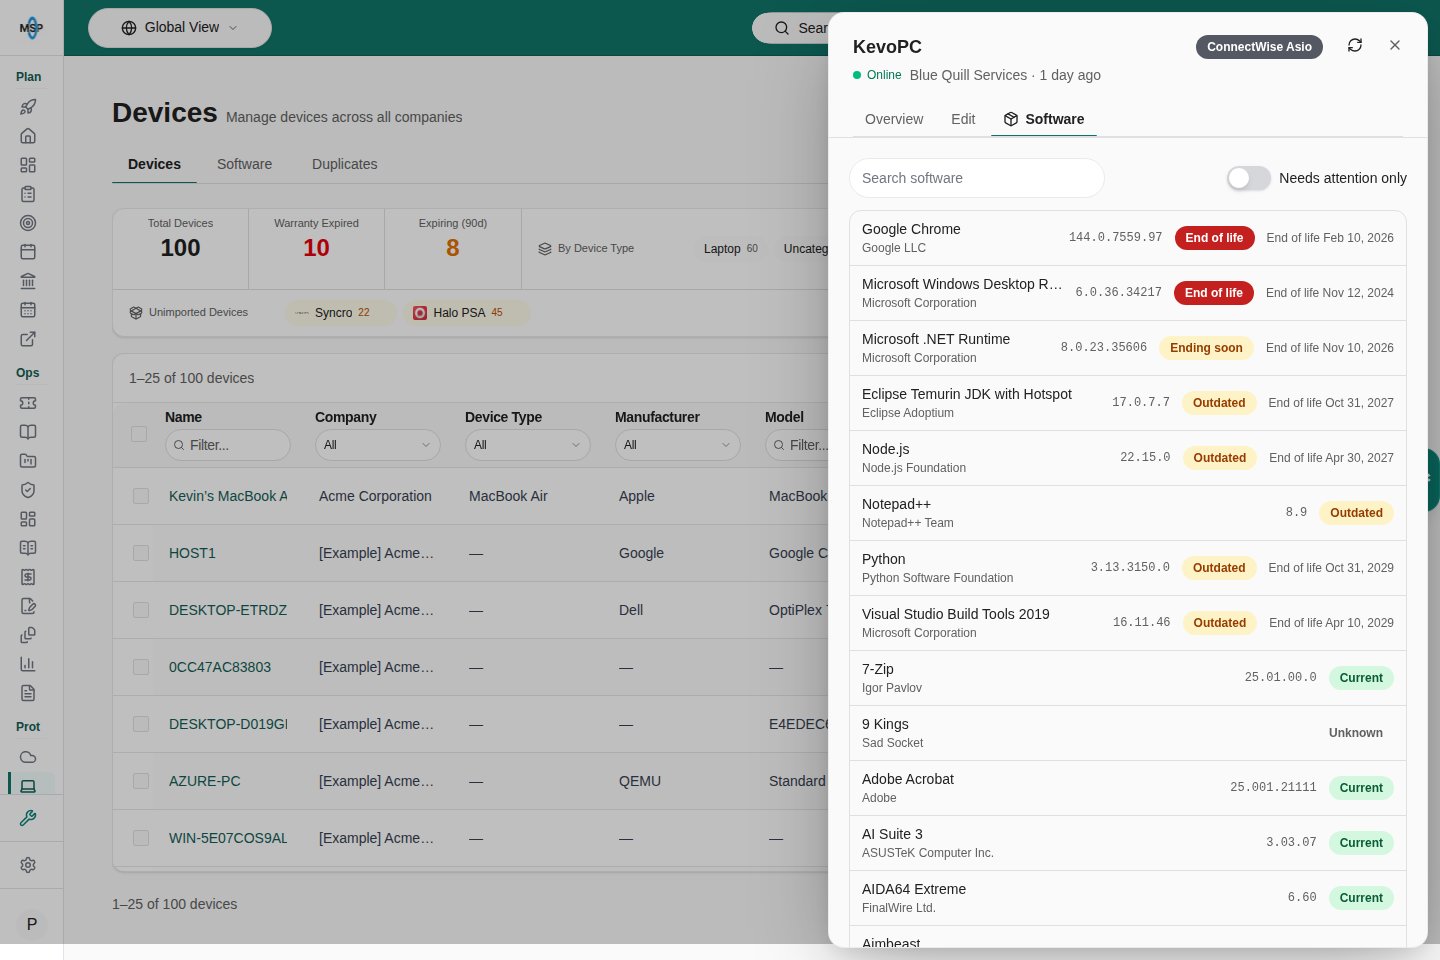This screenshot has width=1440, height=960.
Task: Click the Laptop 60 device type chip
Action: [731, 249]
